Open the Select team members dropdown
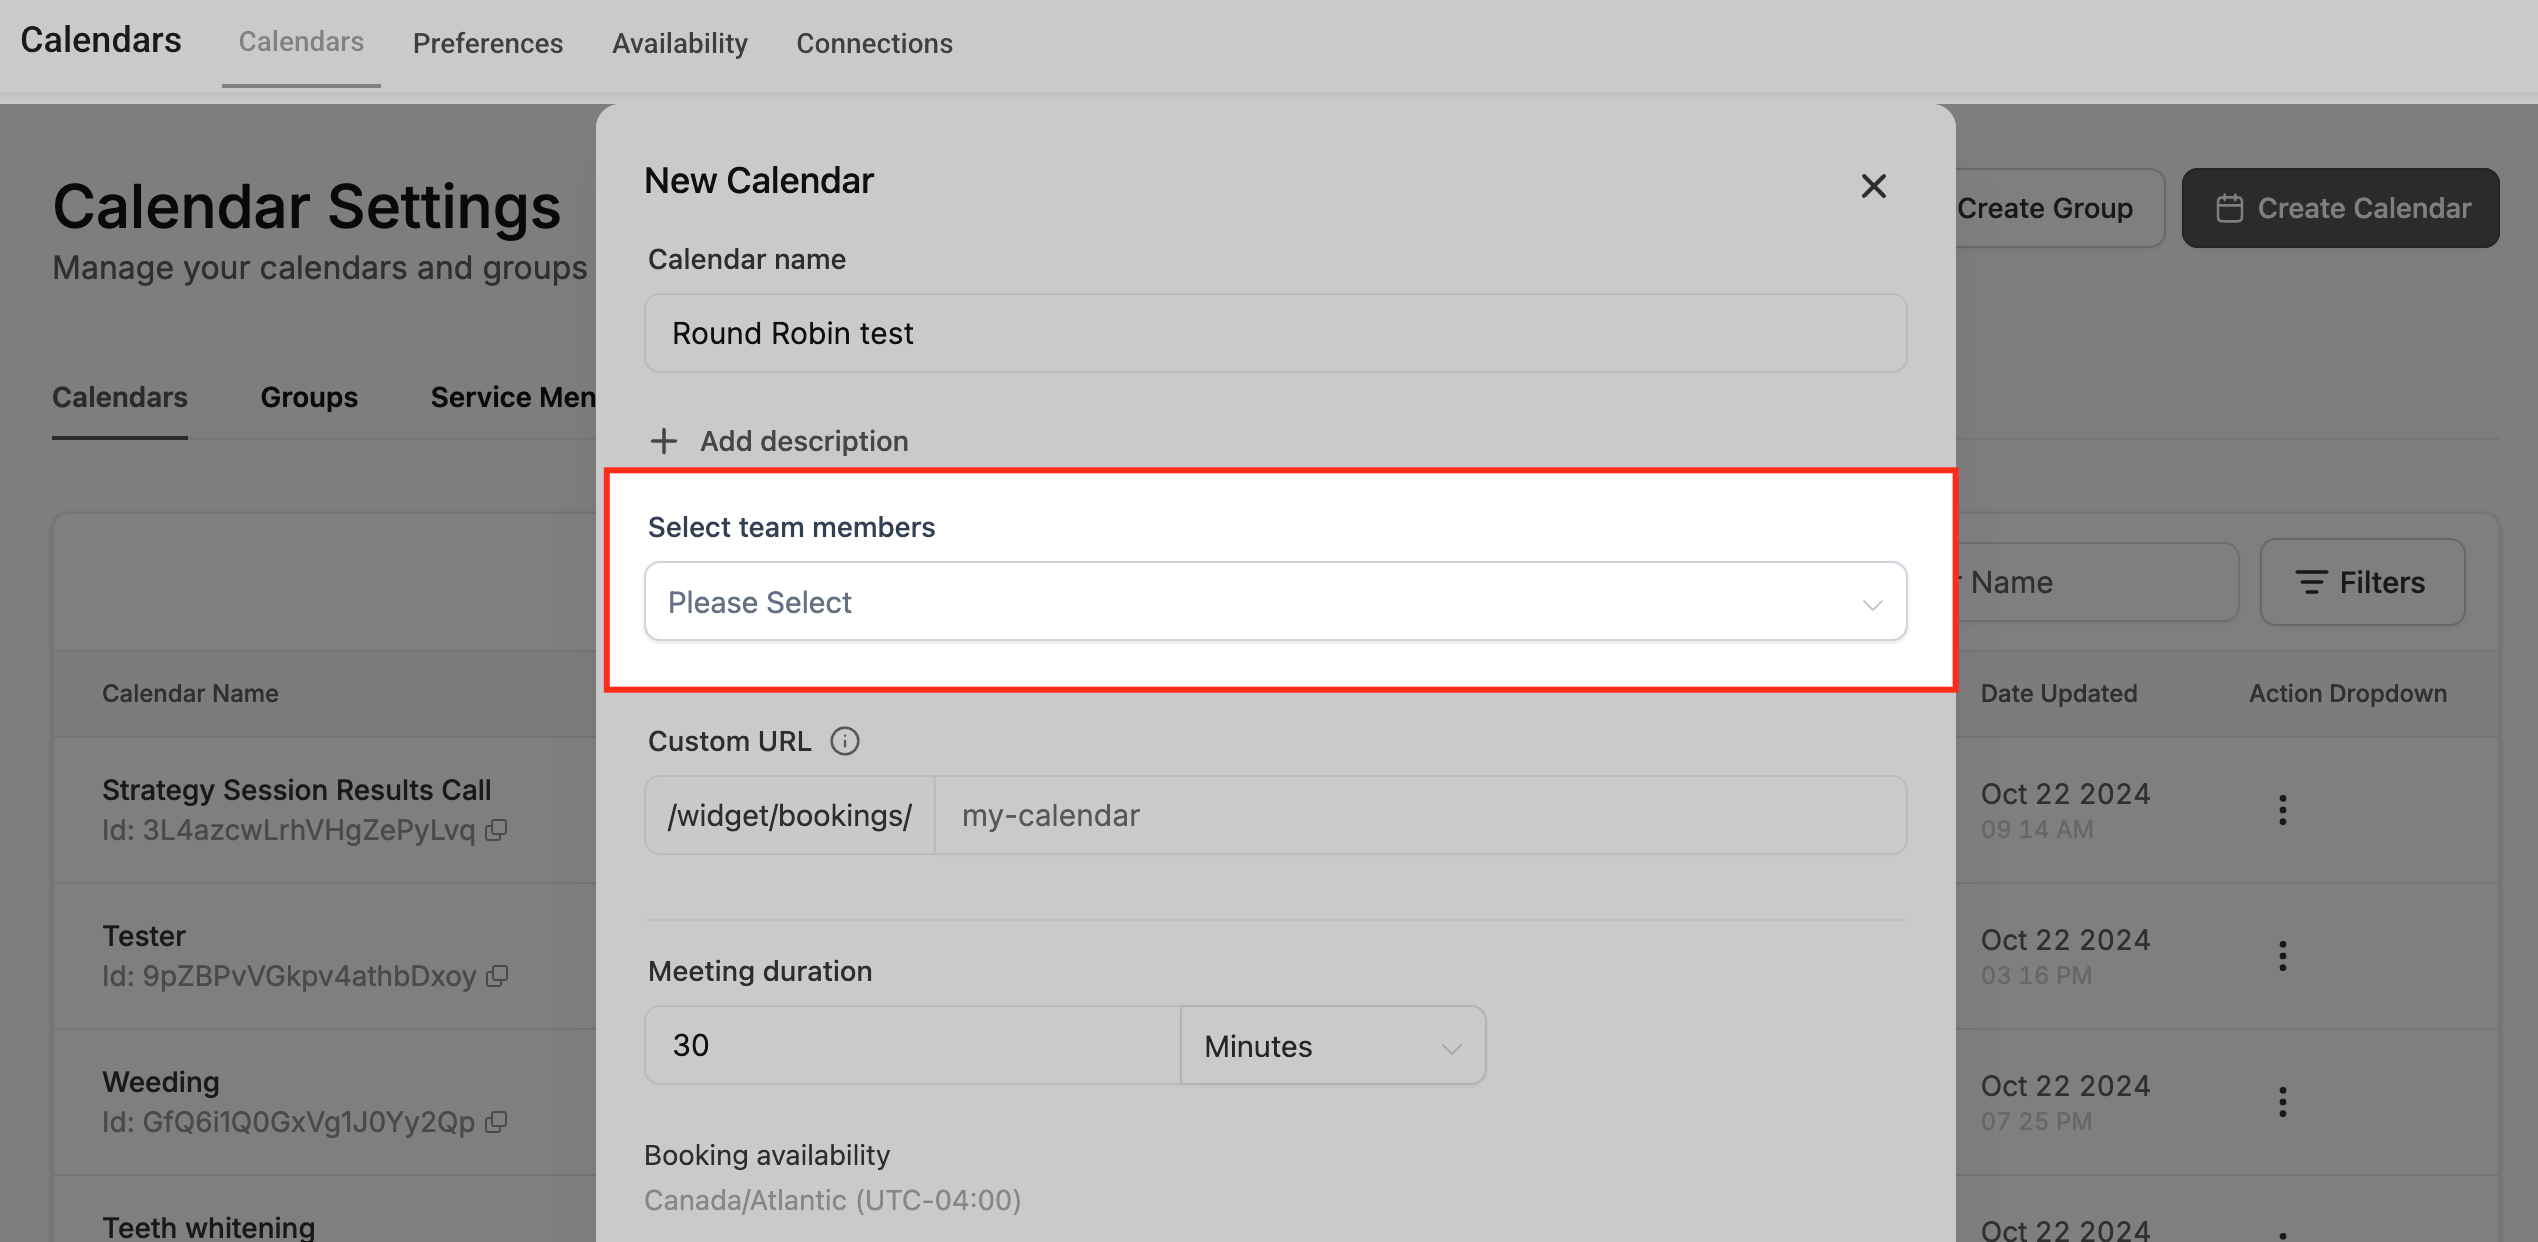Screen dimensions: 2538x1242 tap(1275, 602)
